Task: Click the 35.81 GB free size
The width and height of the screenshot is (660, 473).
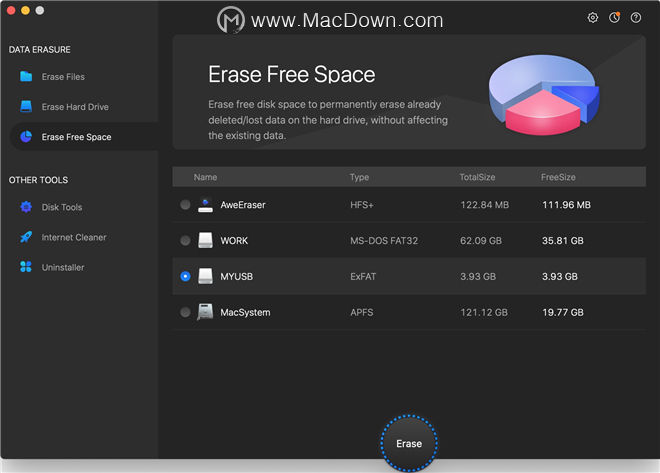Action: (563, 241)
